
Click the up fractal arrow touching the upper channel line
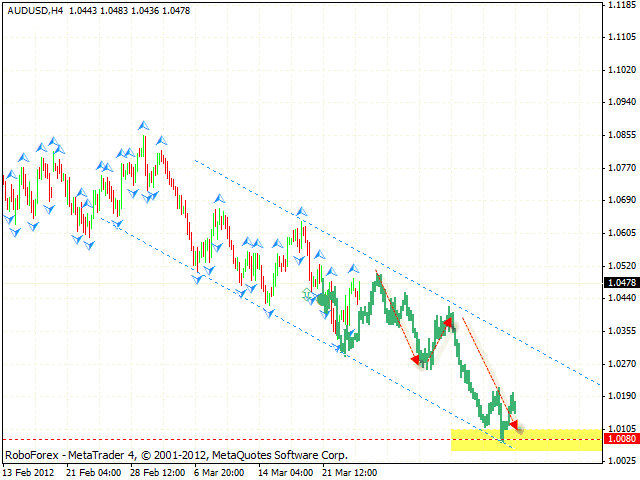(x=302, y=211)
